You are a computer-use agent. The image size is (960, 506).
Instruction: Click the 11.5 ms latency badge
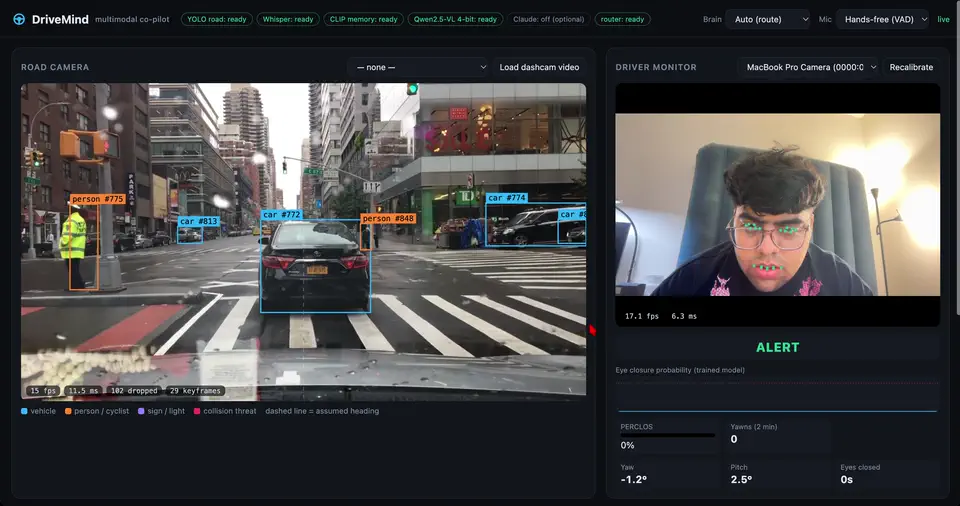pos(83,391)
